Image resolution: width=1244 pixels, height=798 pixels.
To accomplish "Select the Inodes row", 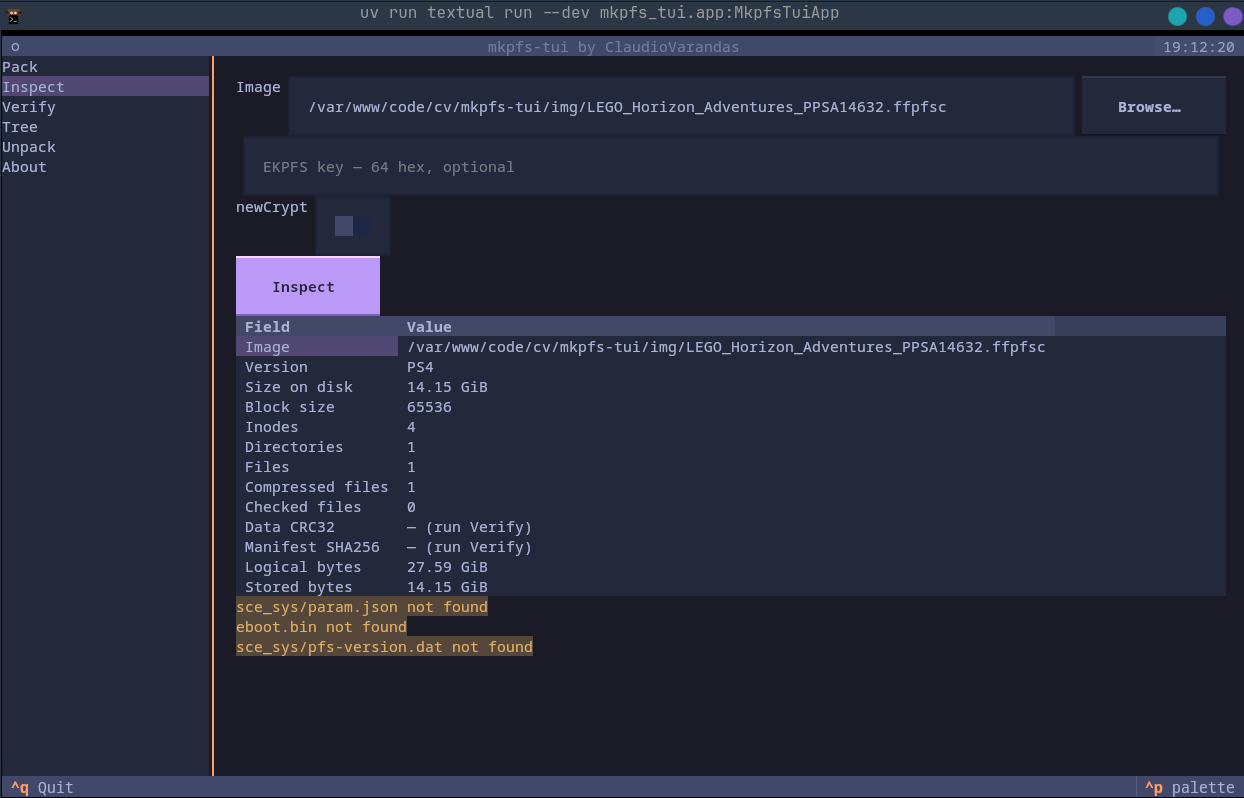I will [x=731, y=426].
